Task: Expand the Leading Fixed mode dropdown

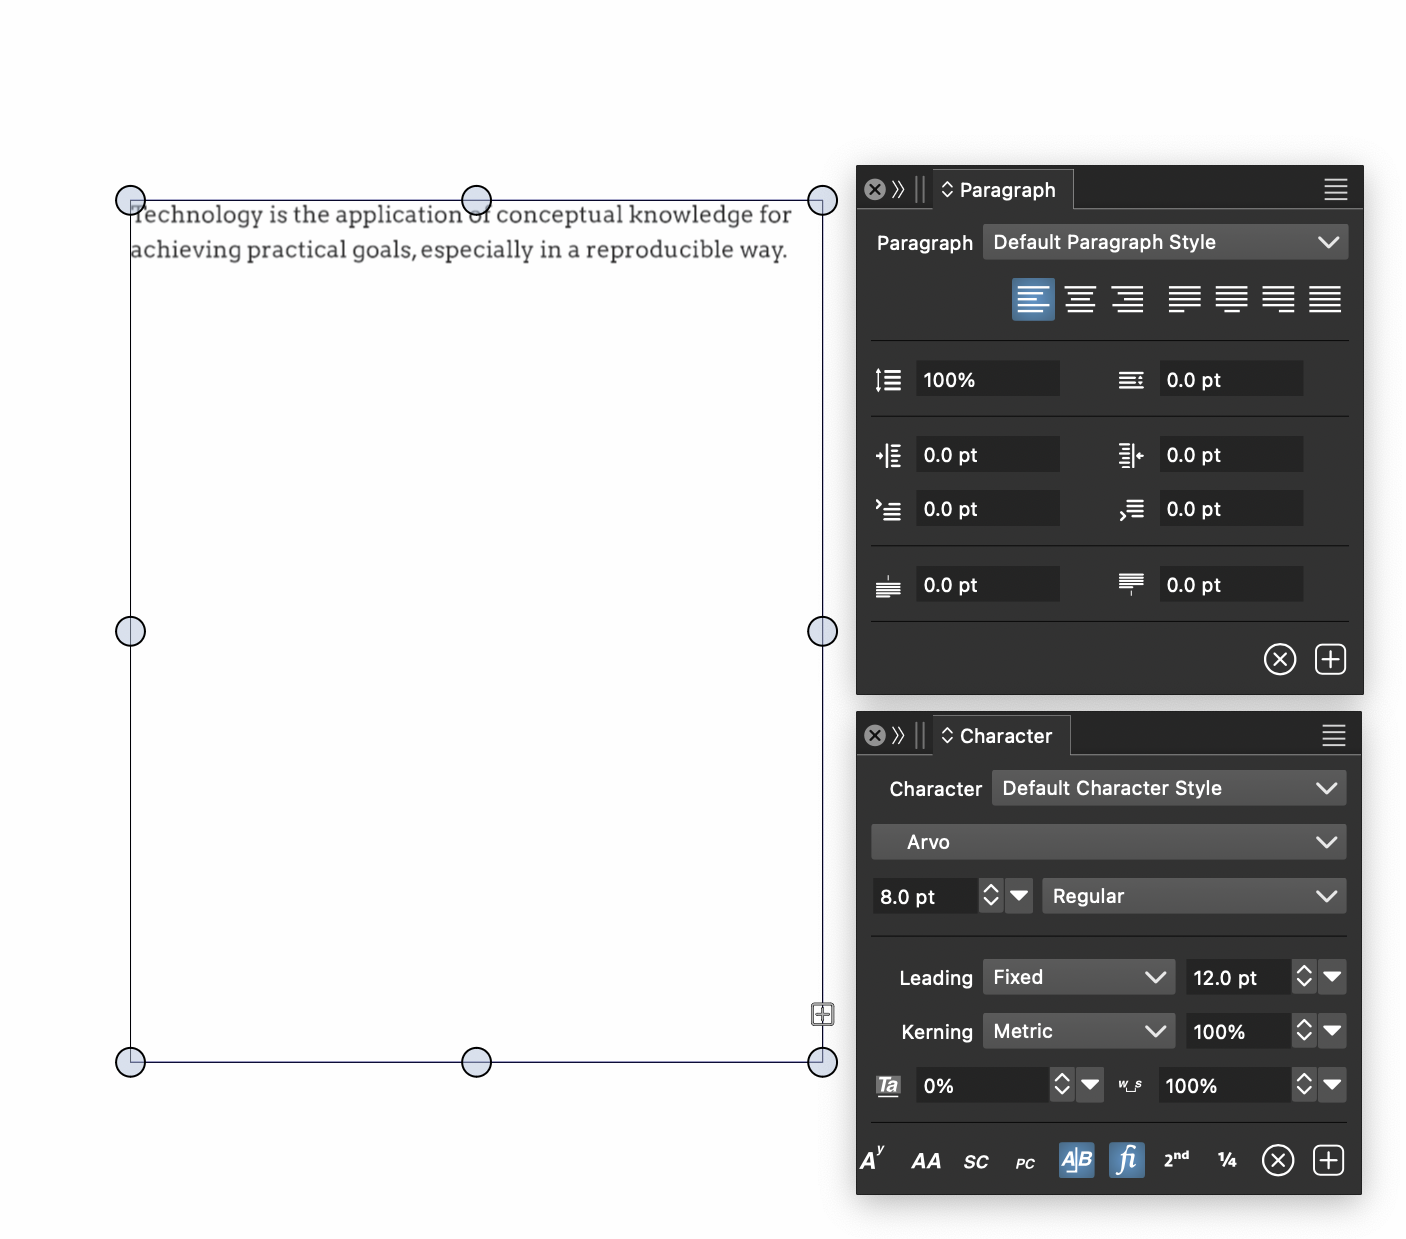Action: [x=1078, y=977]
